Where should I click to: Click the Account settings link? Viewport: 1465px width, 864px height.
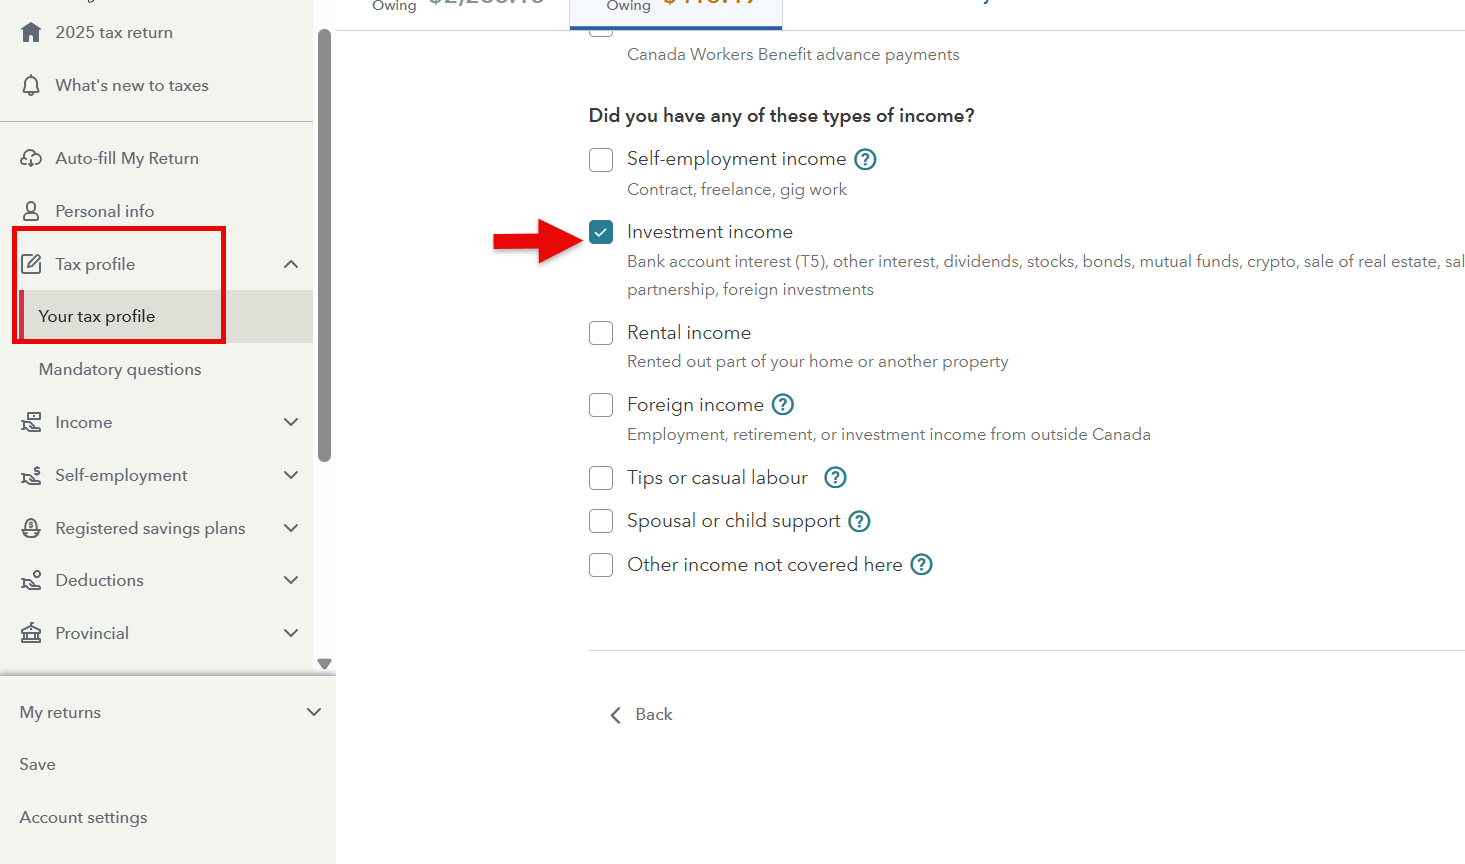tap(83, 817)
